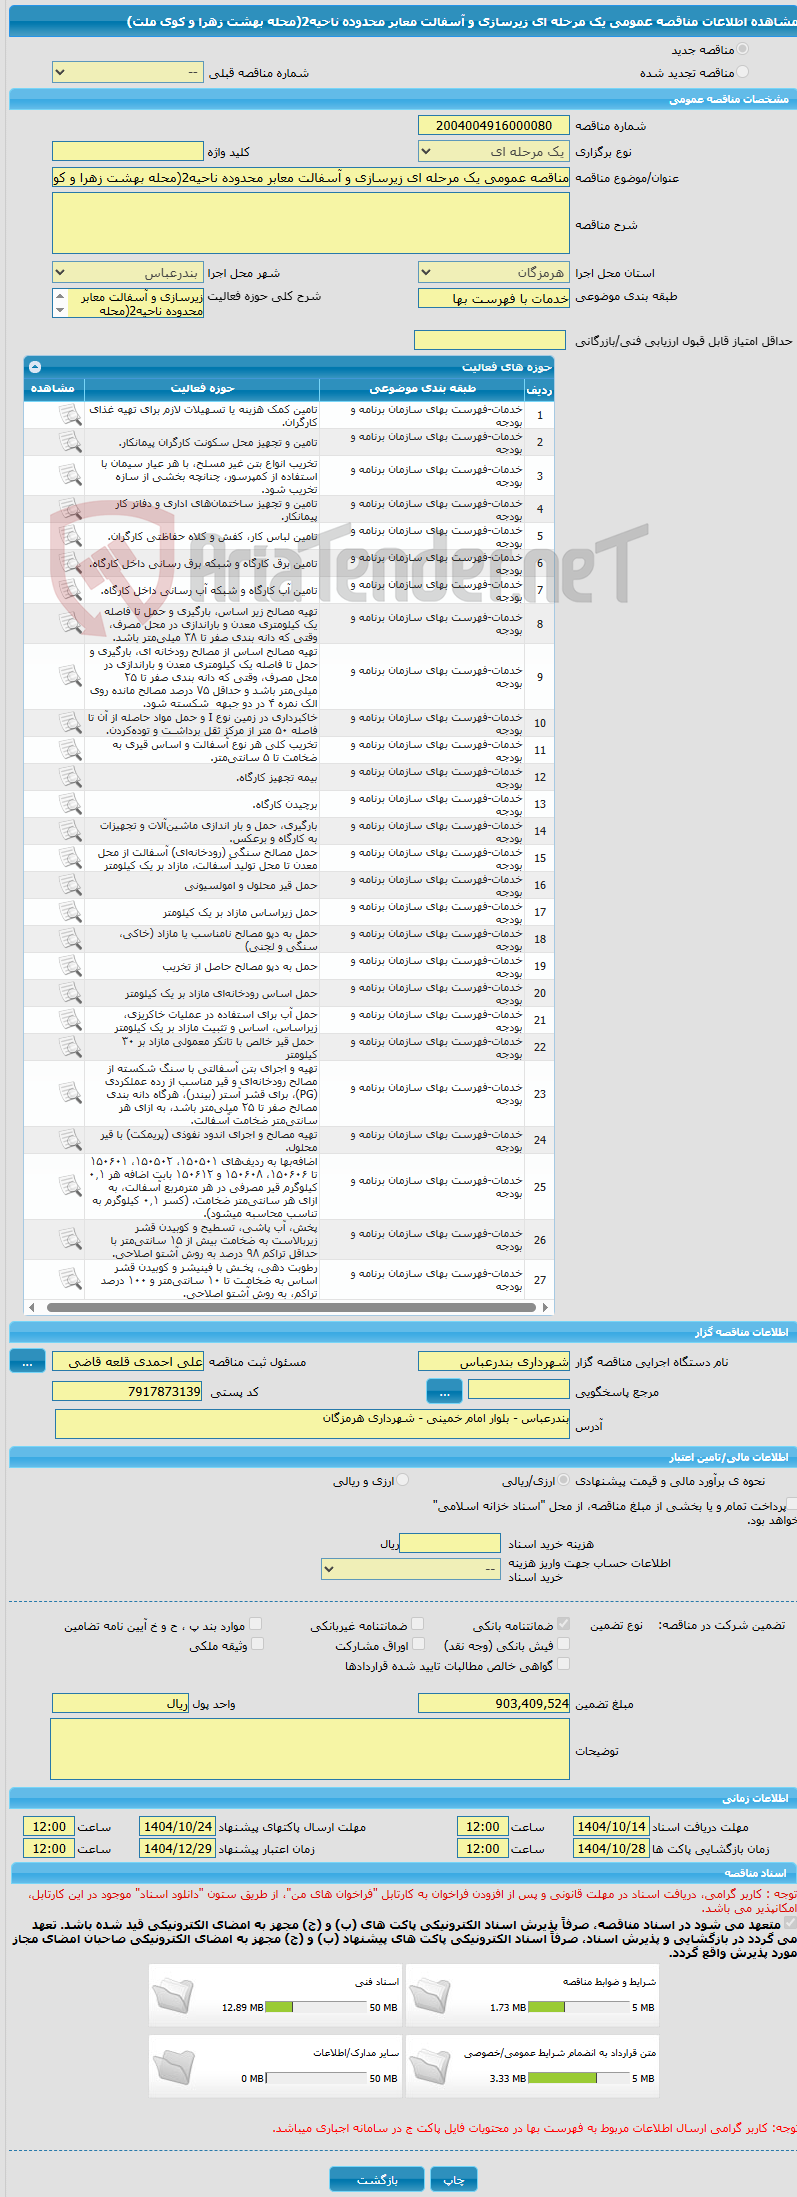
Task: Open view icon for activity row 9
Action: click(70, 676)
